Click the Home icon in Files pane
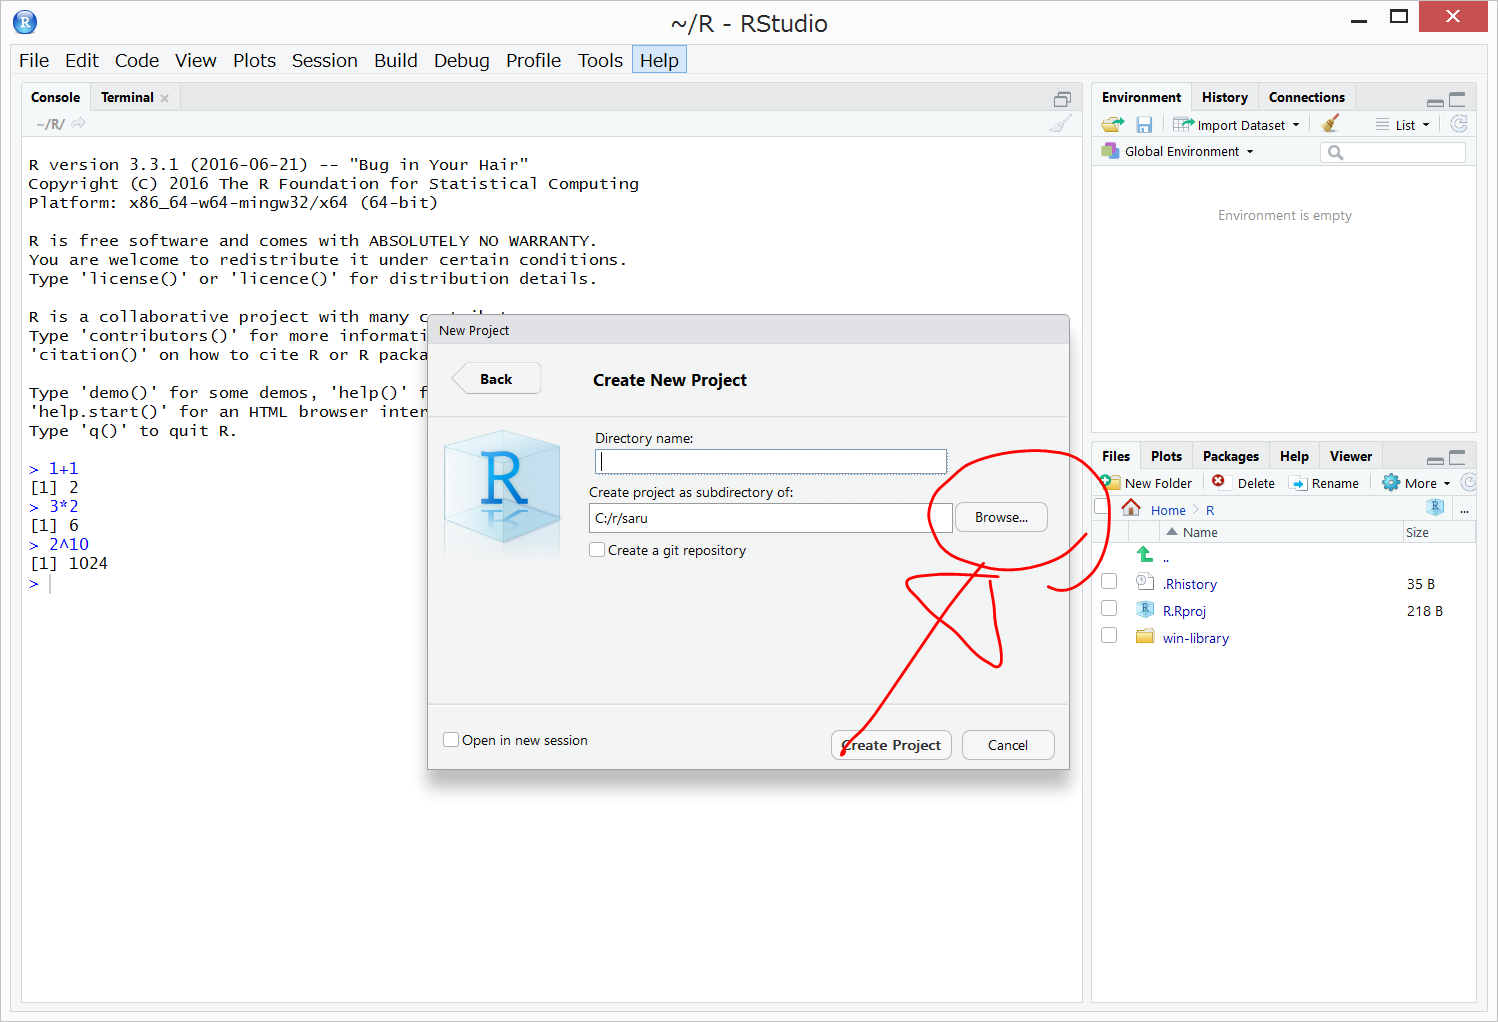1498x1022 pixels. pos(1131,509)
